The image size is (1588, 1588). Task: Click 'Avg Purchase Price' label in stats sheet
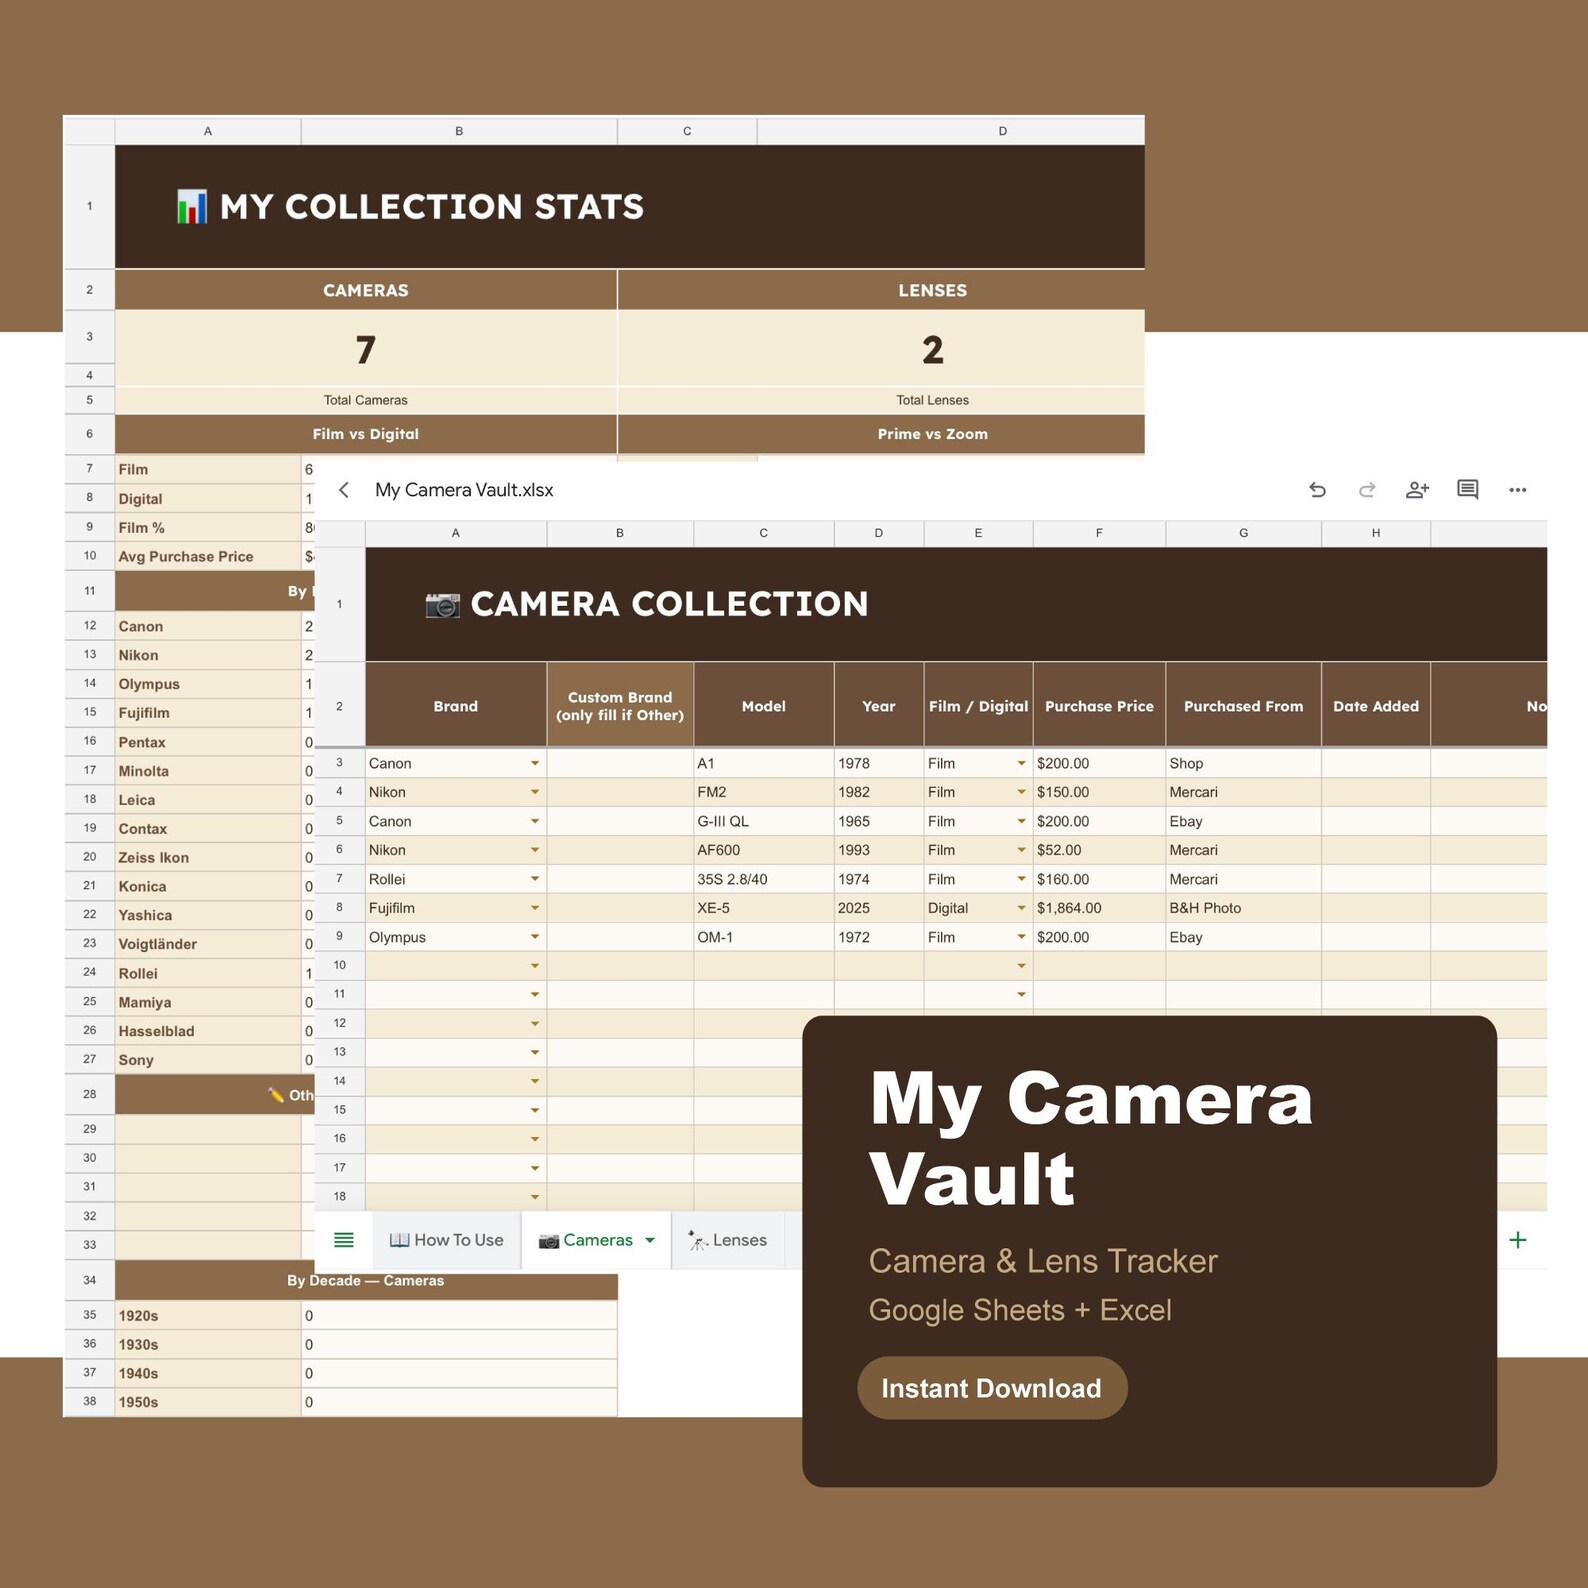tap(186, 556)
